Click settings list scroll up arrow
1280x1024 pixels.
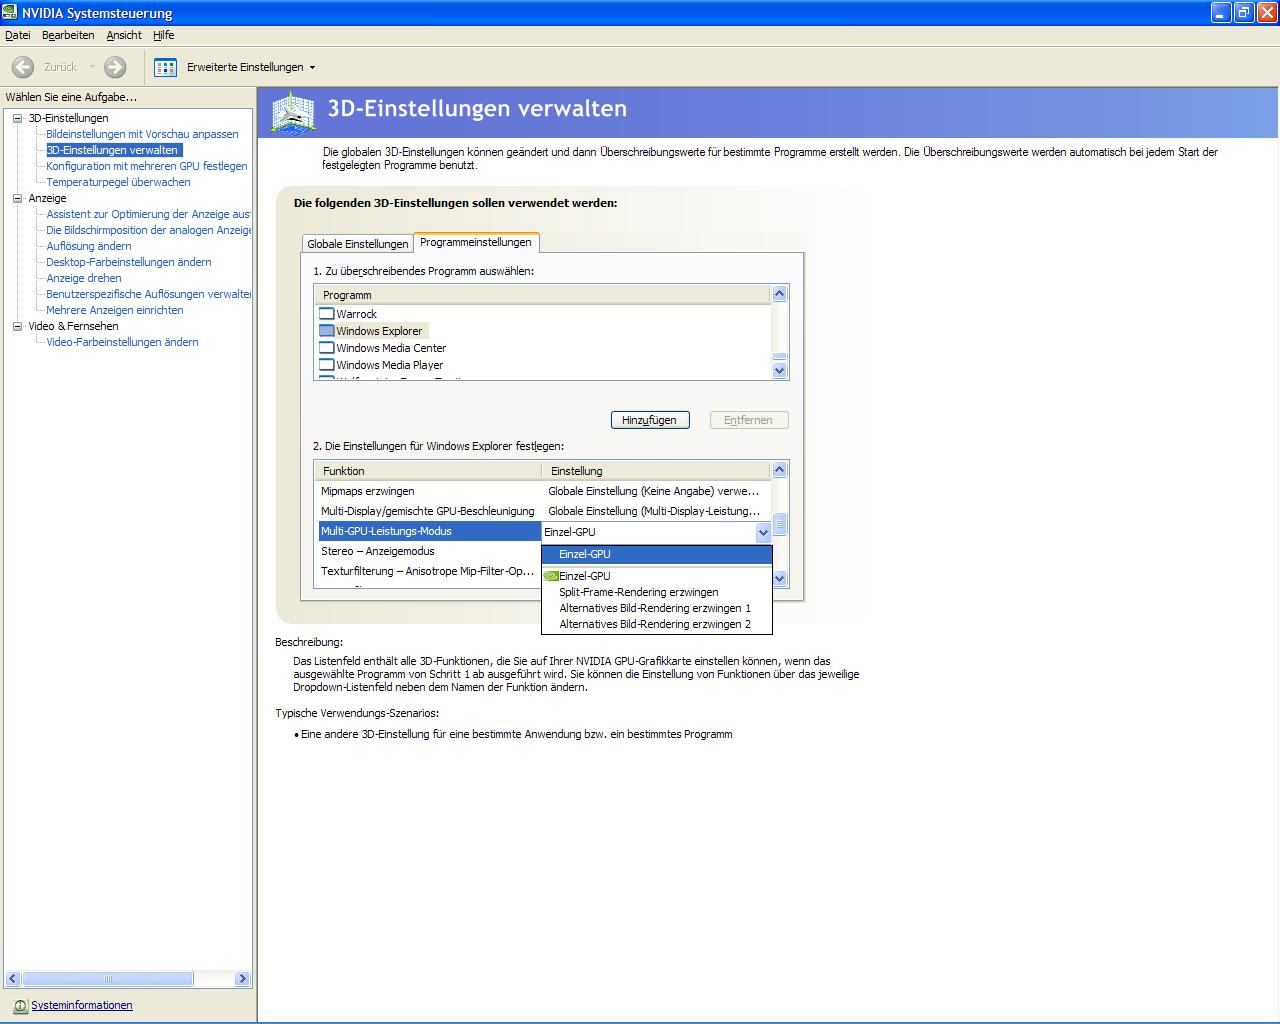[780, 470]
